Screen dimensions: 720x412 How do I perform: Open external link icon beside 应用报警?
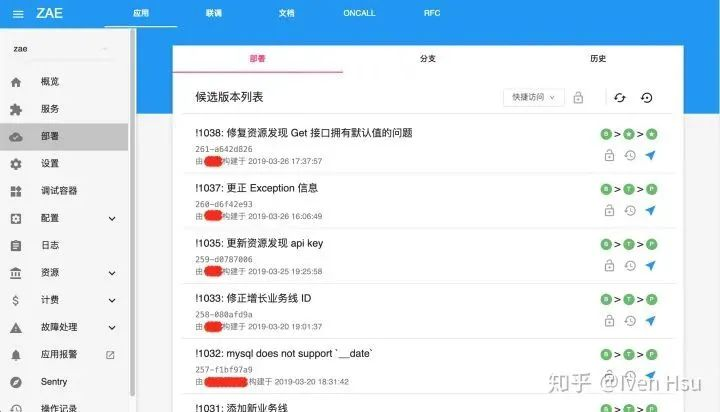(110, 355)
